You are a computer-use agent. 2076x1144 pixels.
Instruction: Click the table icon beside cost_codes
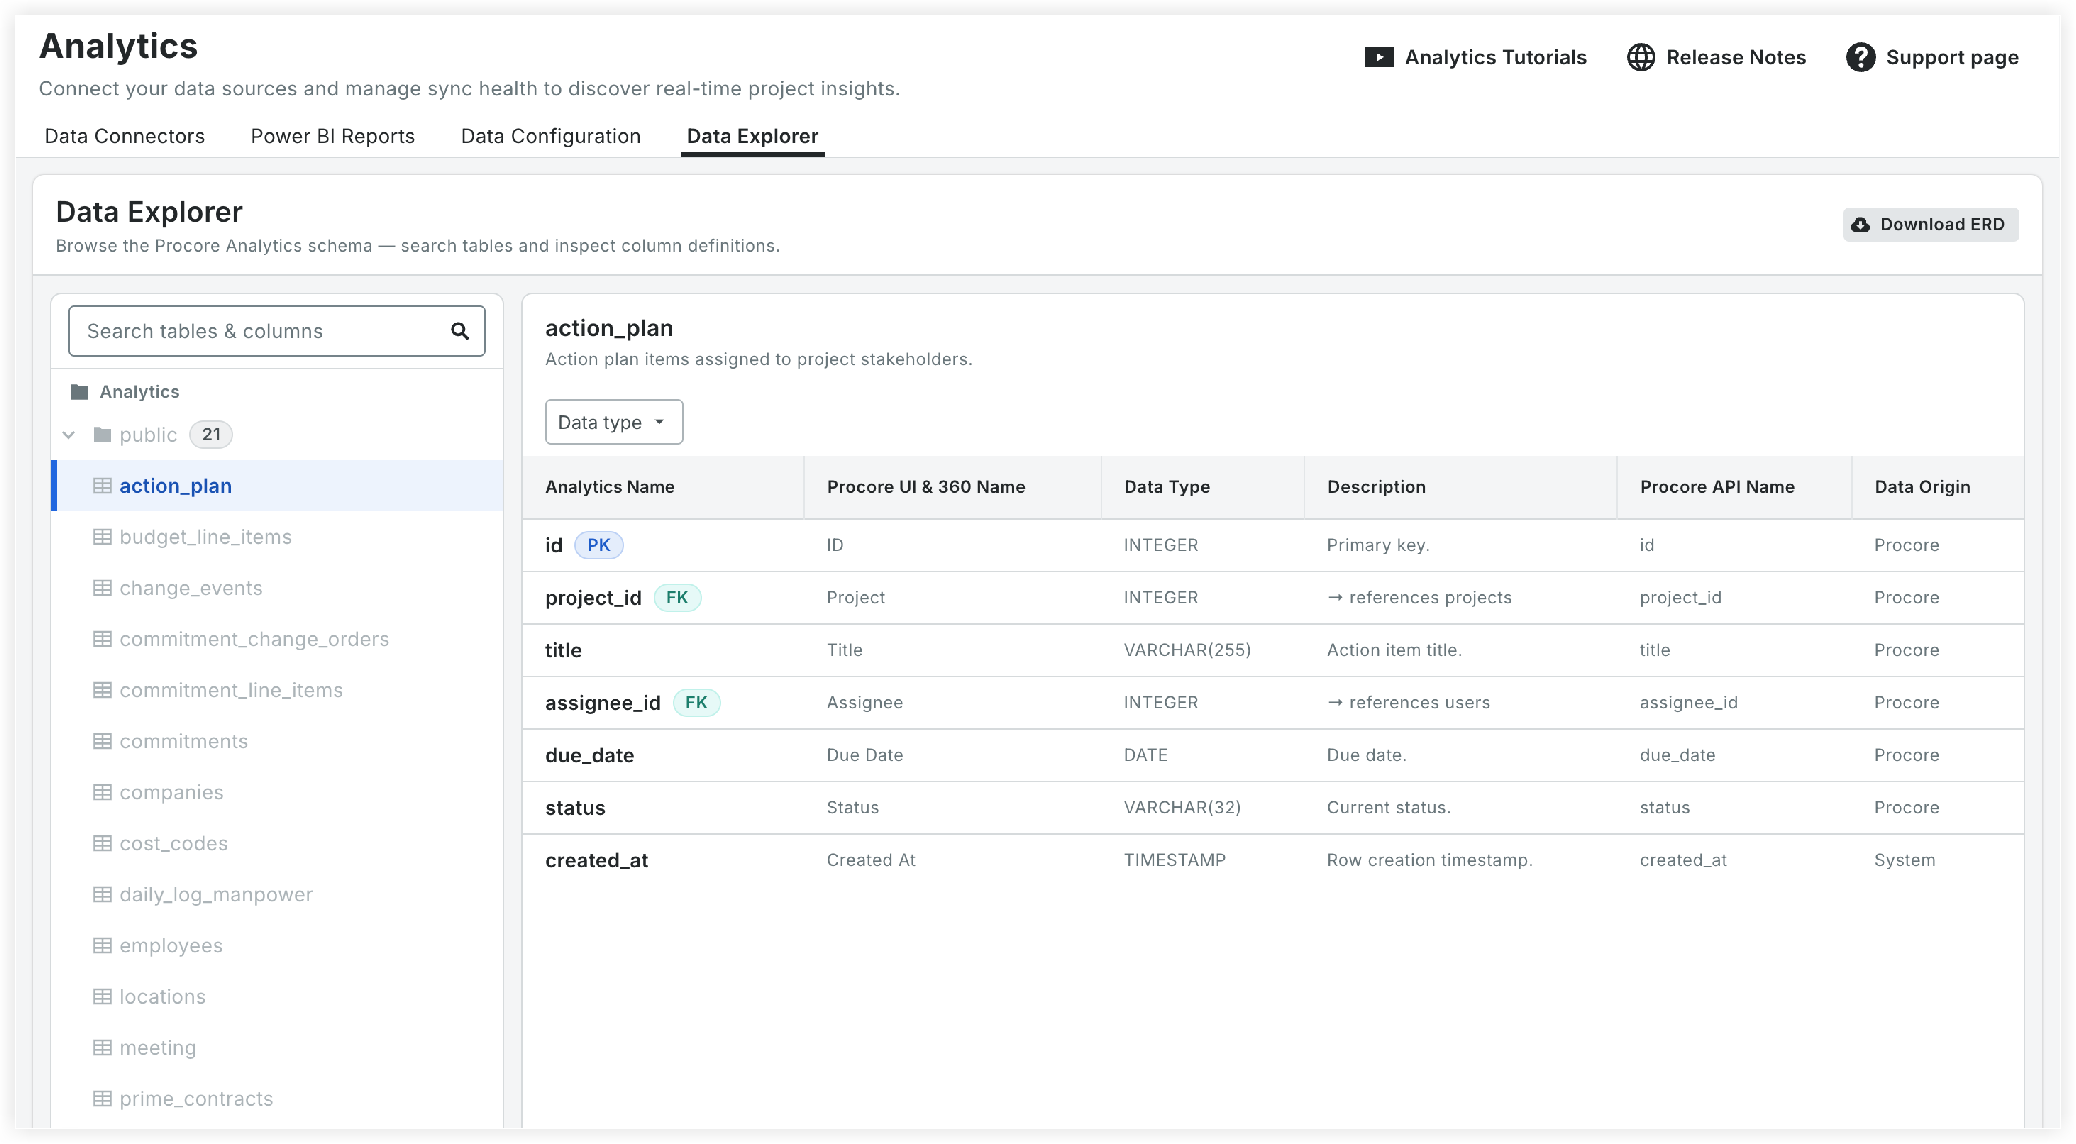(x=102, y=843)
